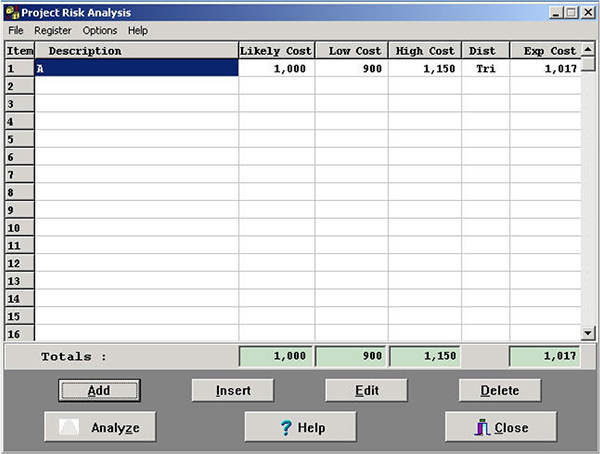Click the Delete button
This screenshot has width=600, height=454.
tap(500, 390)
